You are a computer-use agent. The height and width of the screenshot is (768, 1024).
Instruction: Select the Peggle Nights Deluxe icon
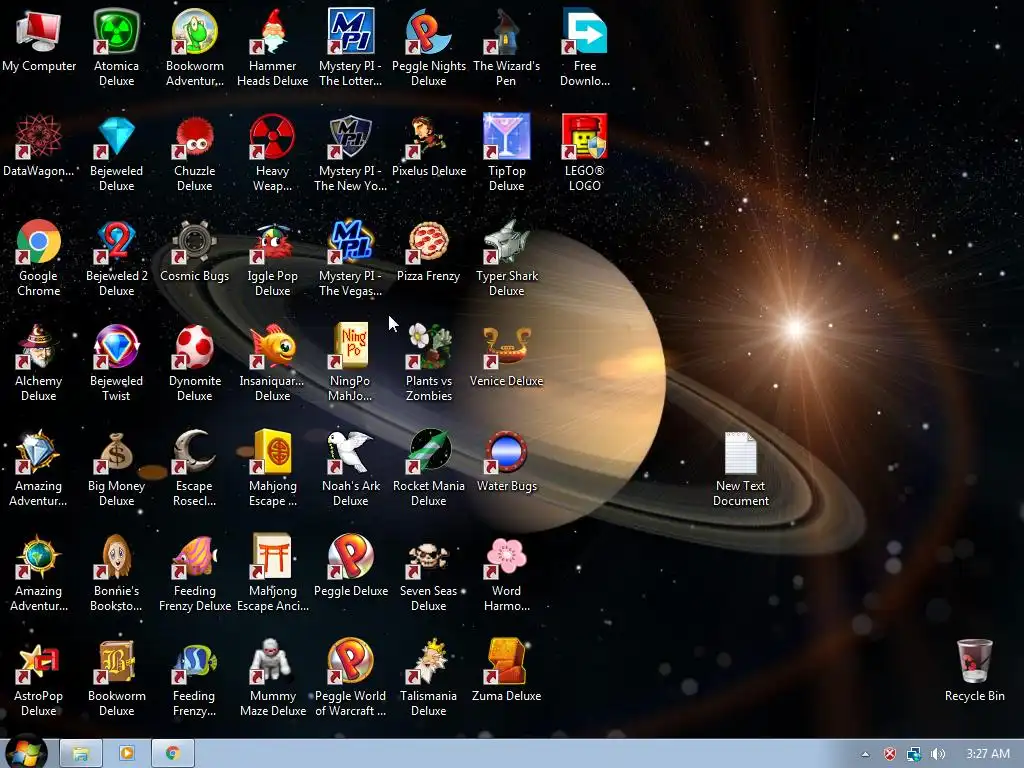pos(428,32)
